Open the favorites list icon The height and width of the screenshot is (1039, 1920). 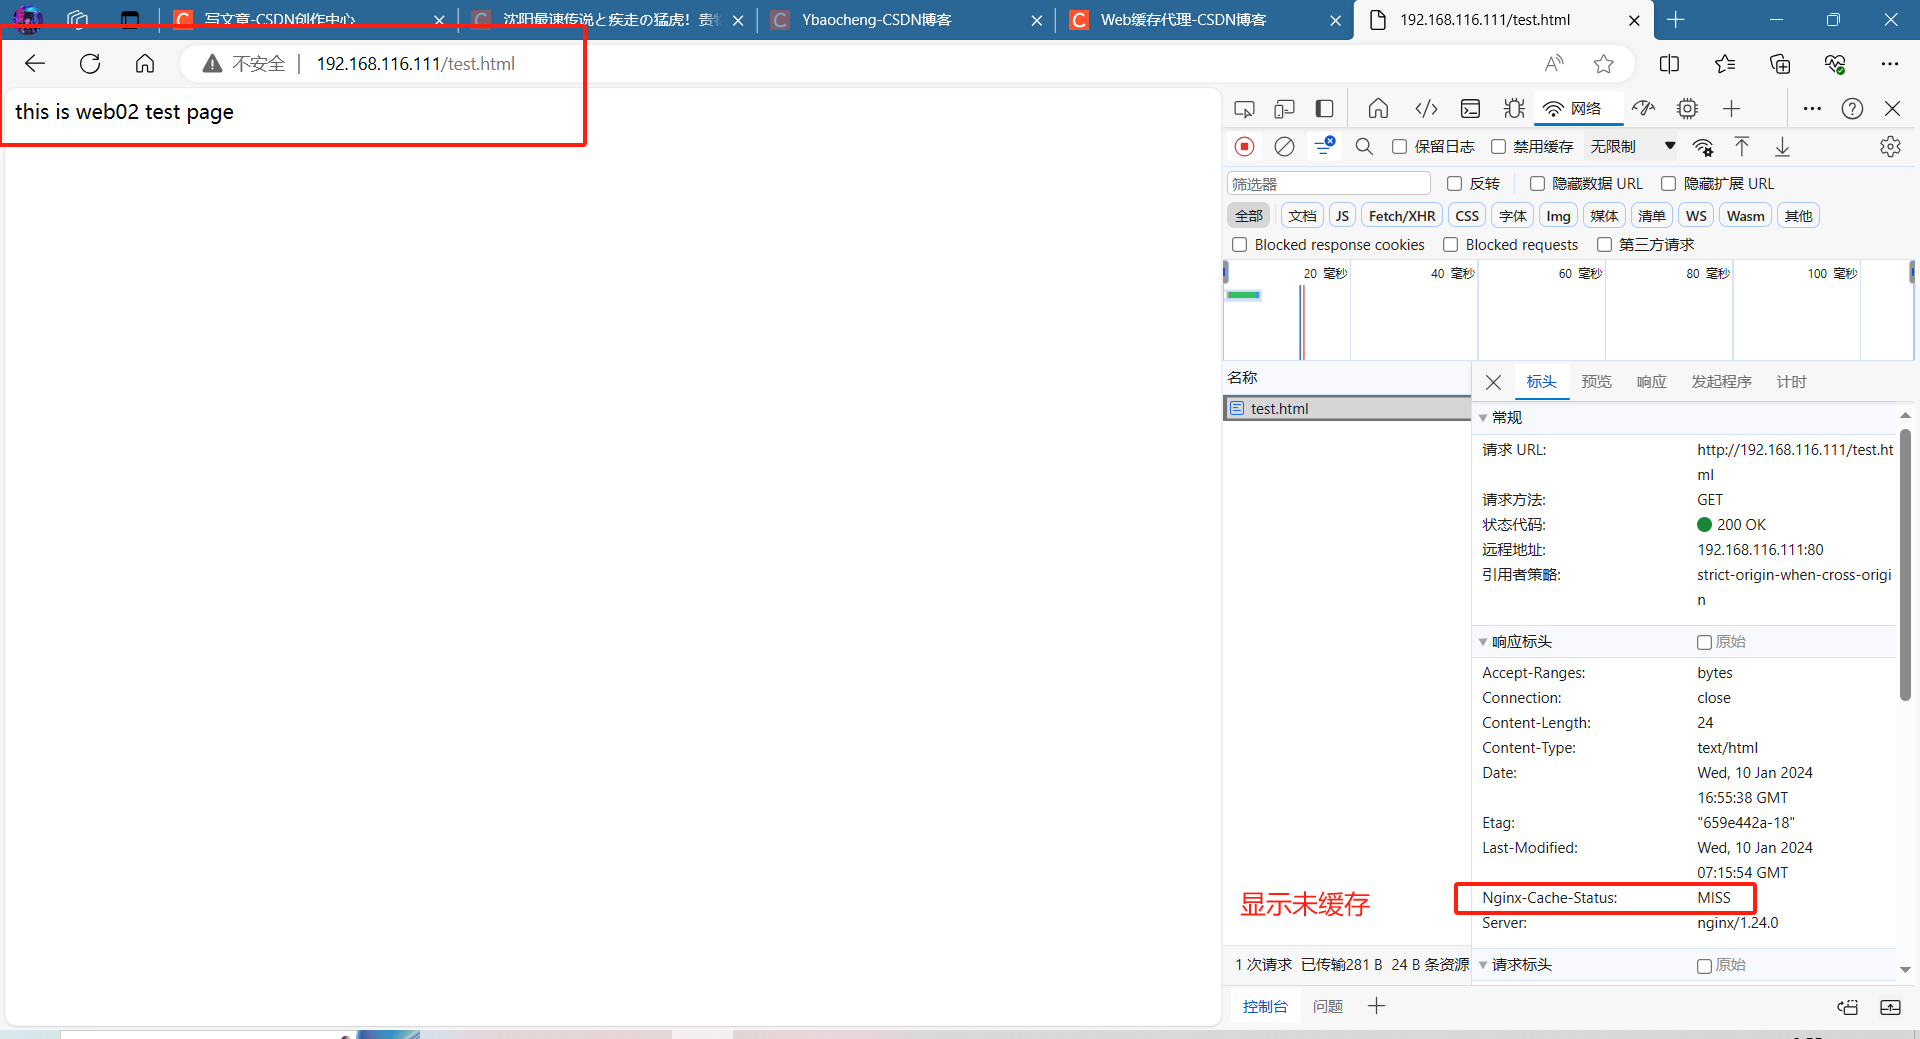(x=1725, y=64)
